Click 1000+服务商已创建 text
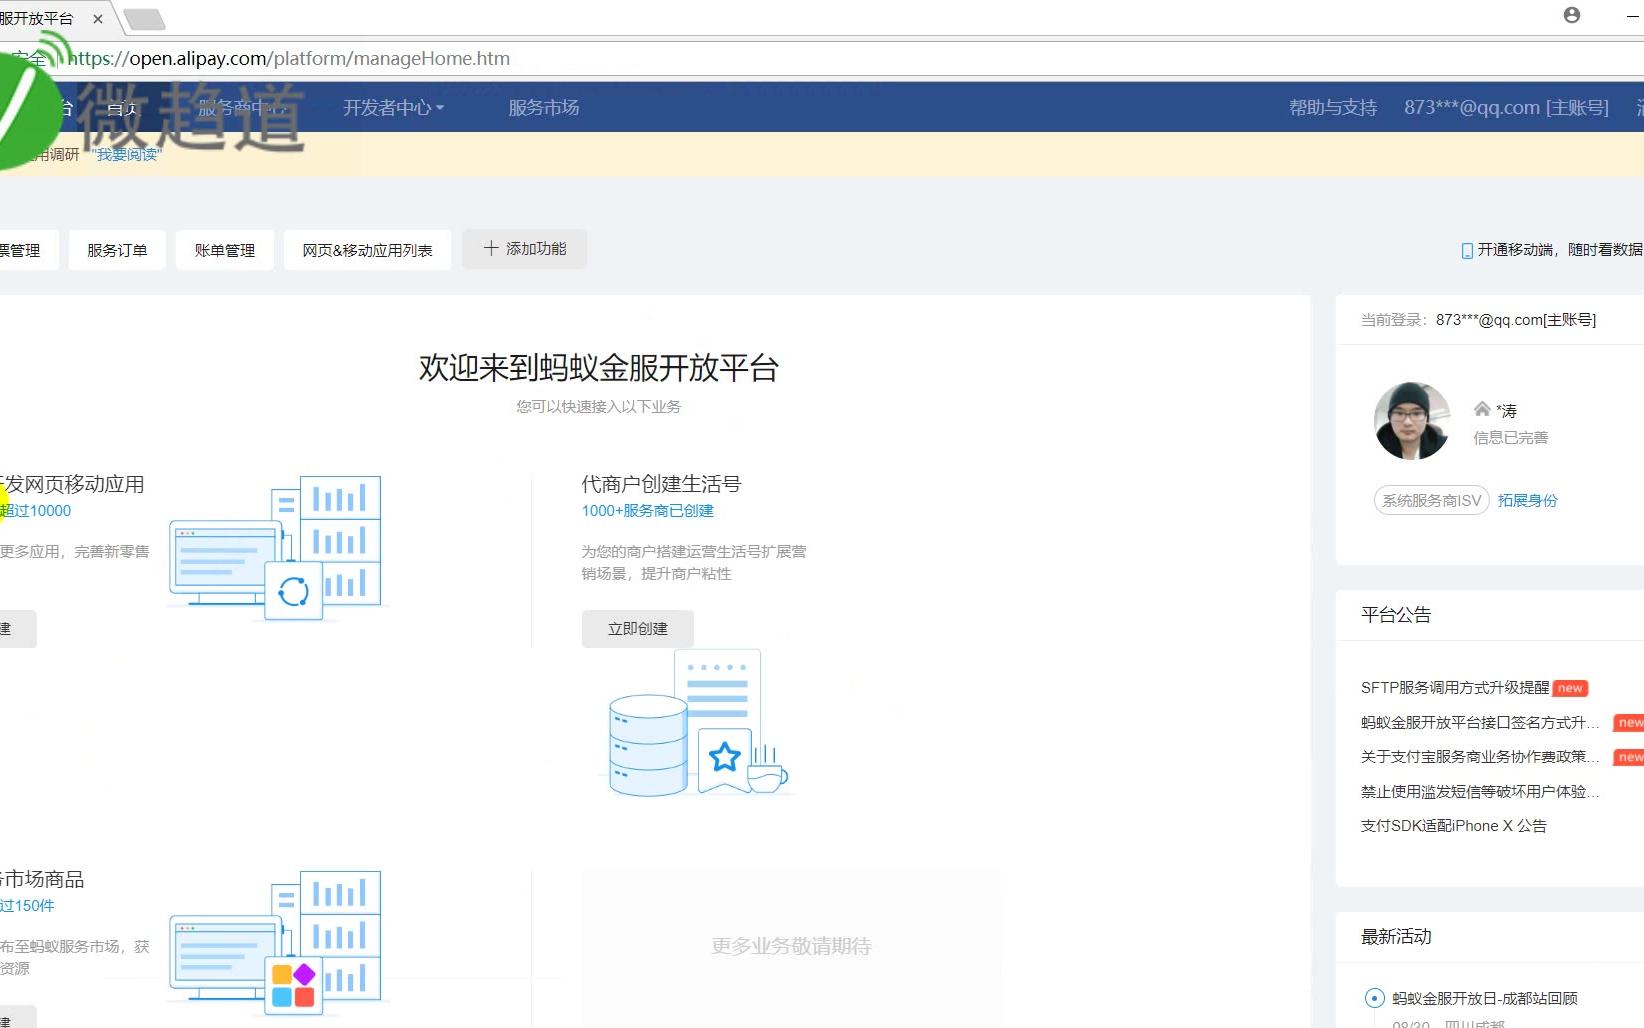 pos(648,511)
